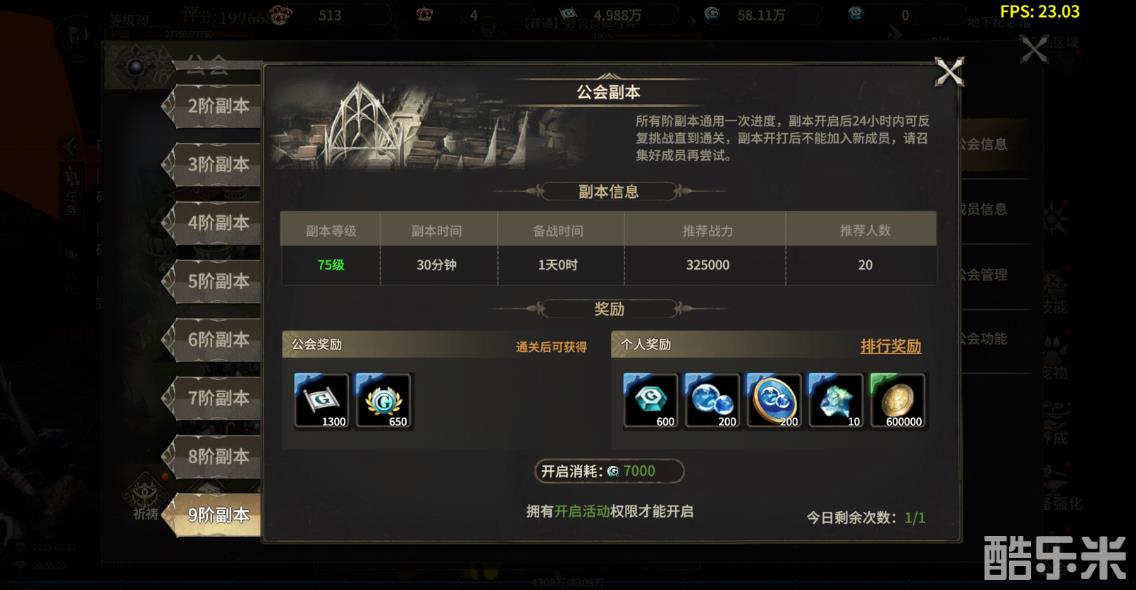Click the G currency icon in open cost
The height and width of the screenshot is (590, 1136).
(x=613, y=471)
